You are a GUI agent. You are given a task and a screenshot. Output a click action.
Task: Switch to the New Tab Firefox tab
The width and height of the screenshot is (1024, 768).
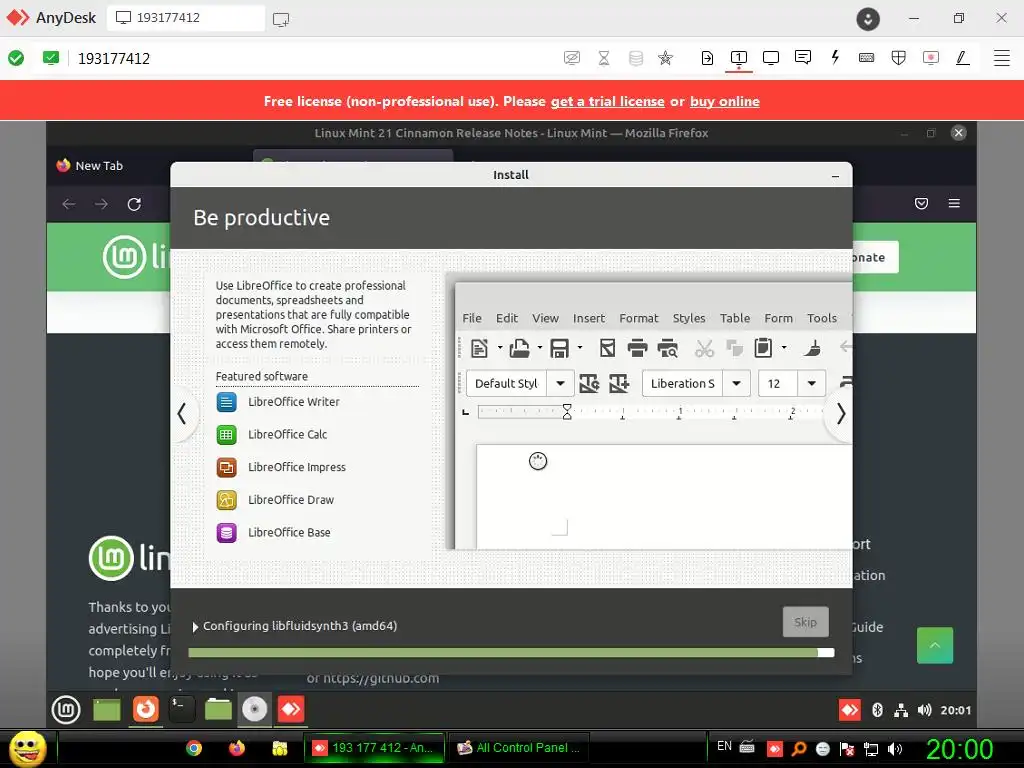(x=99, y=166)
